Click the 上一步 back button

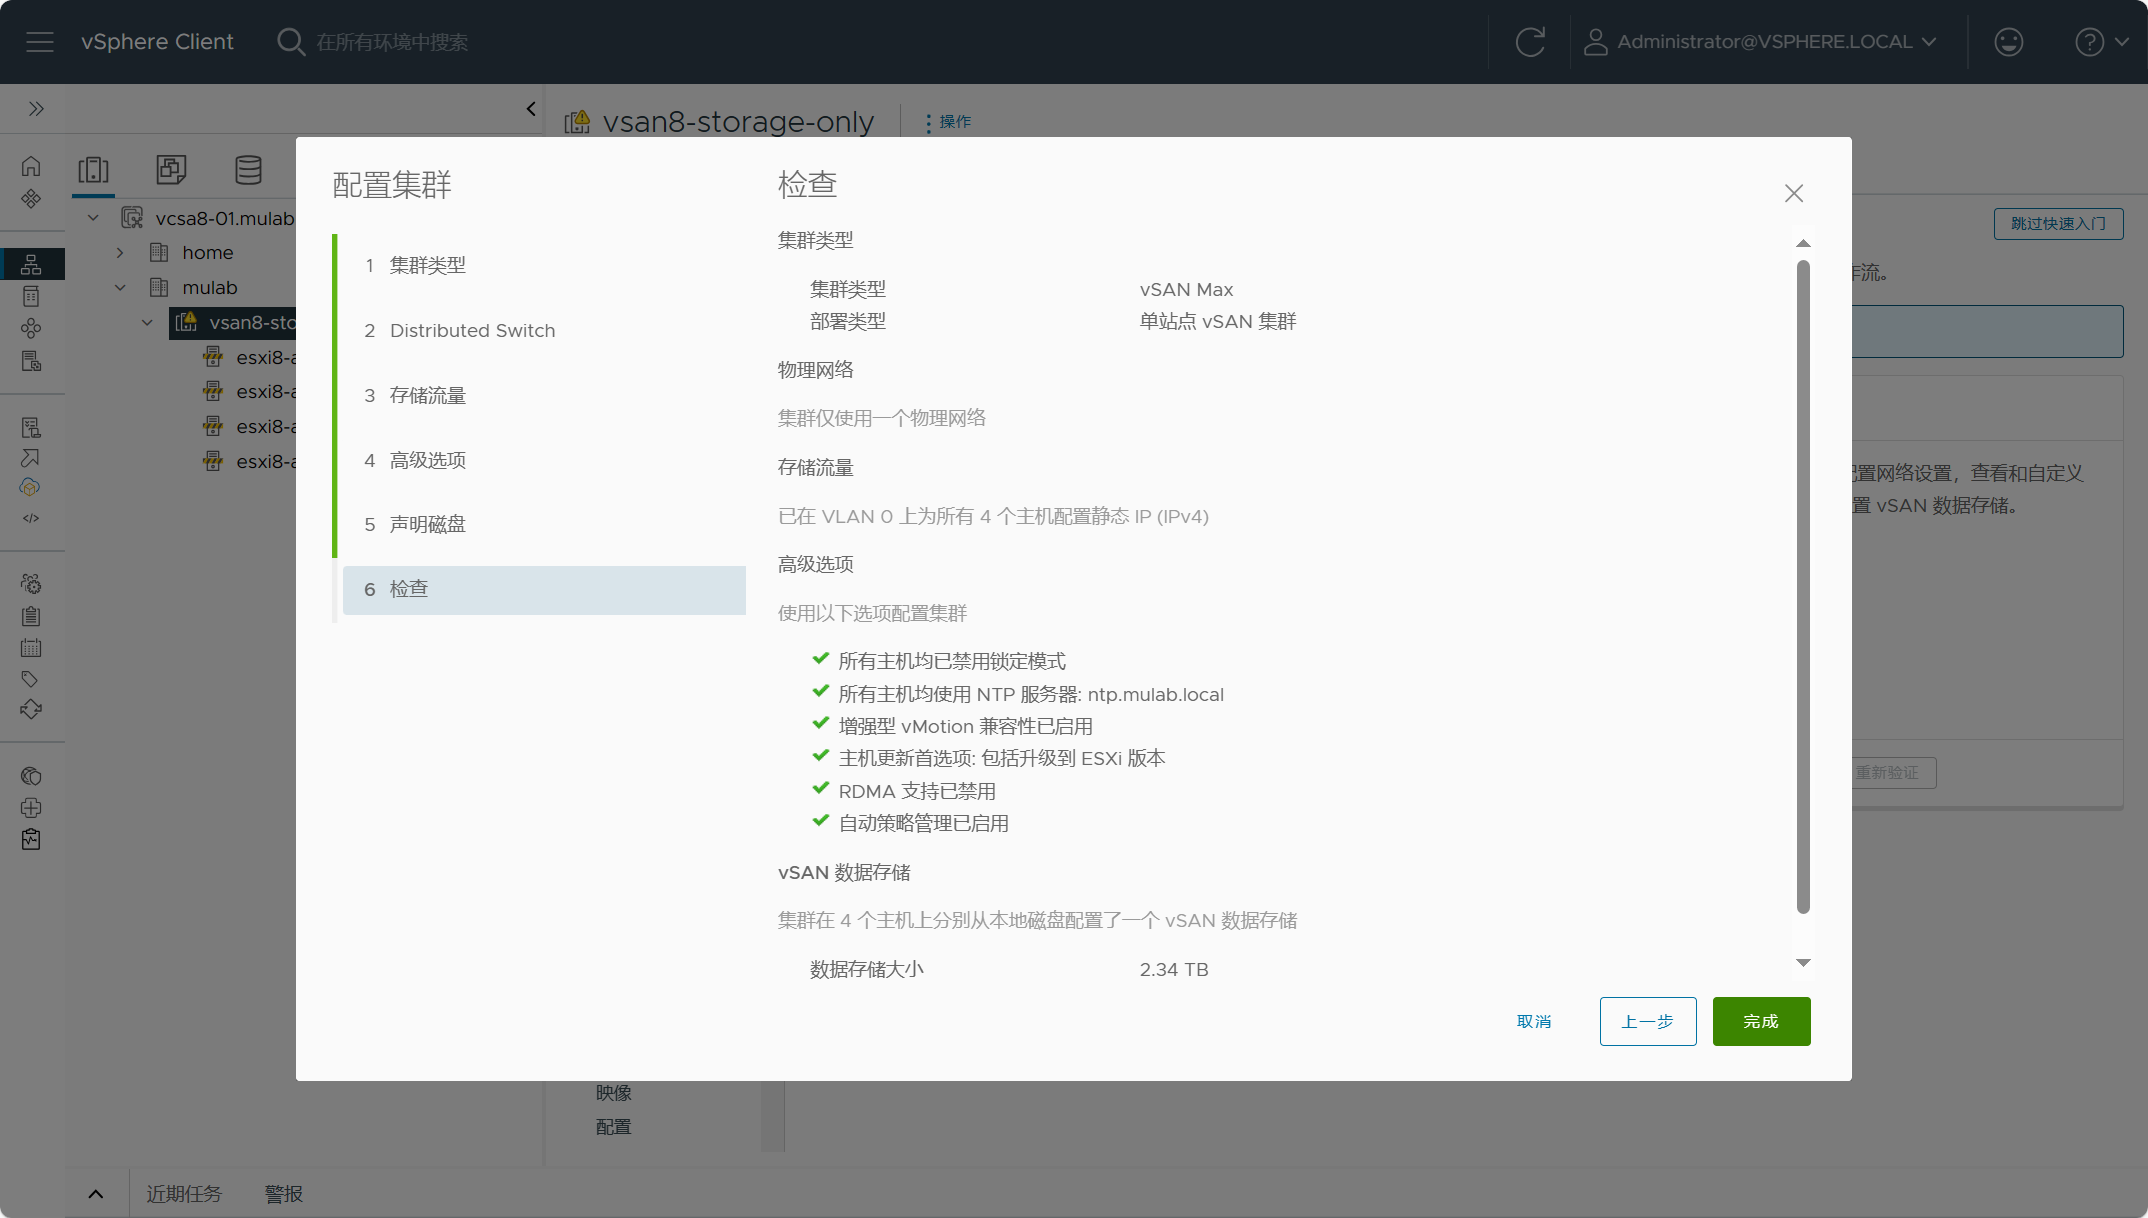(x=1648, y=1021)
